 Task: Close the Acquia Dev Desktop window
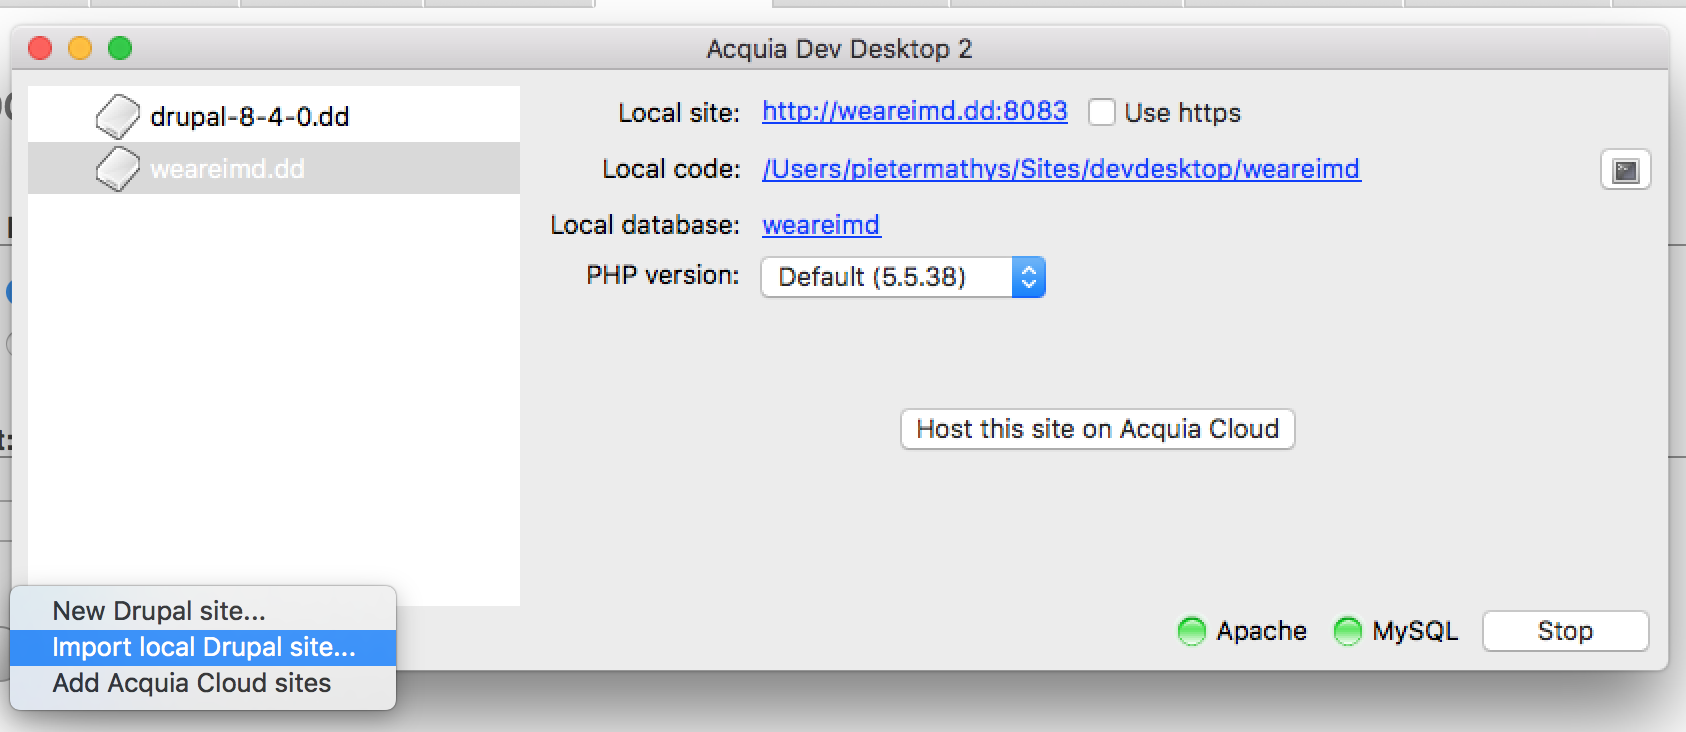pos(40,48)
